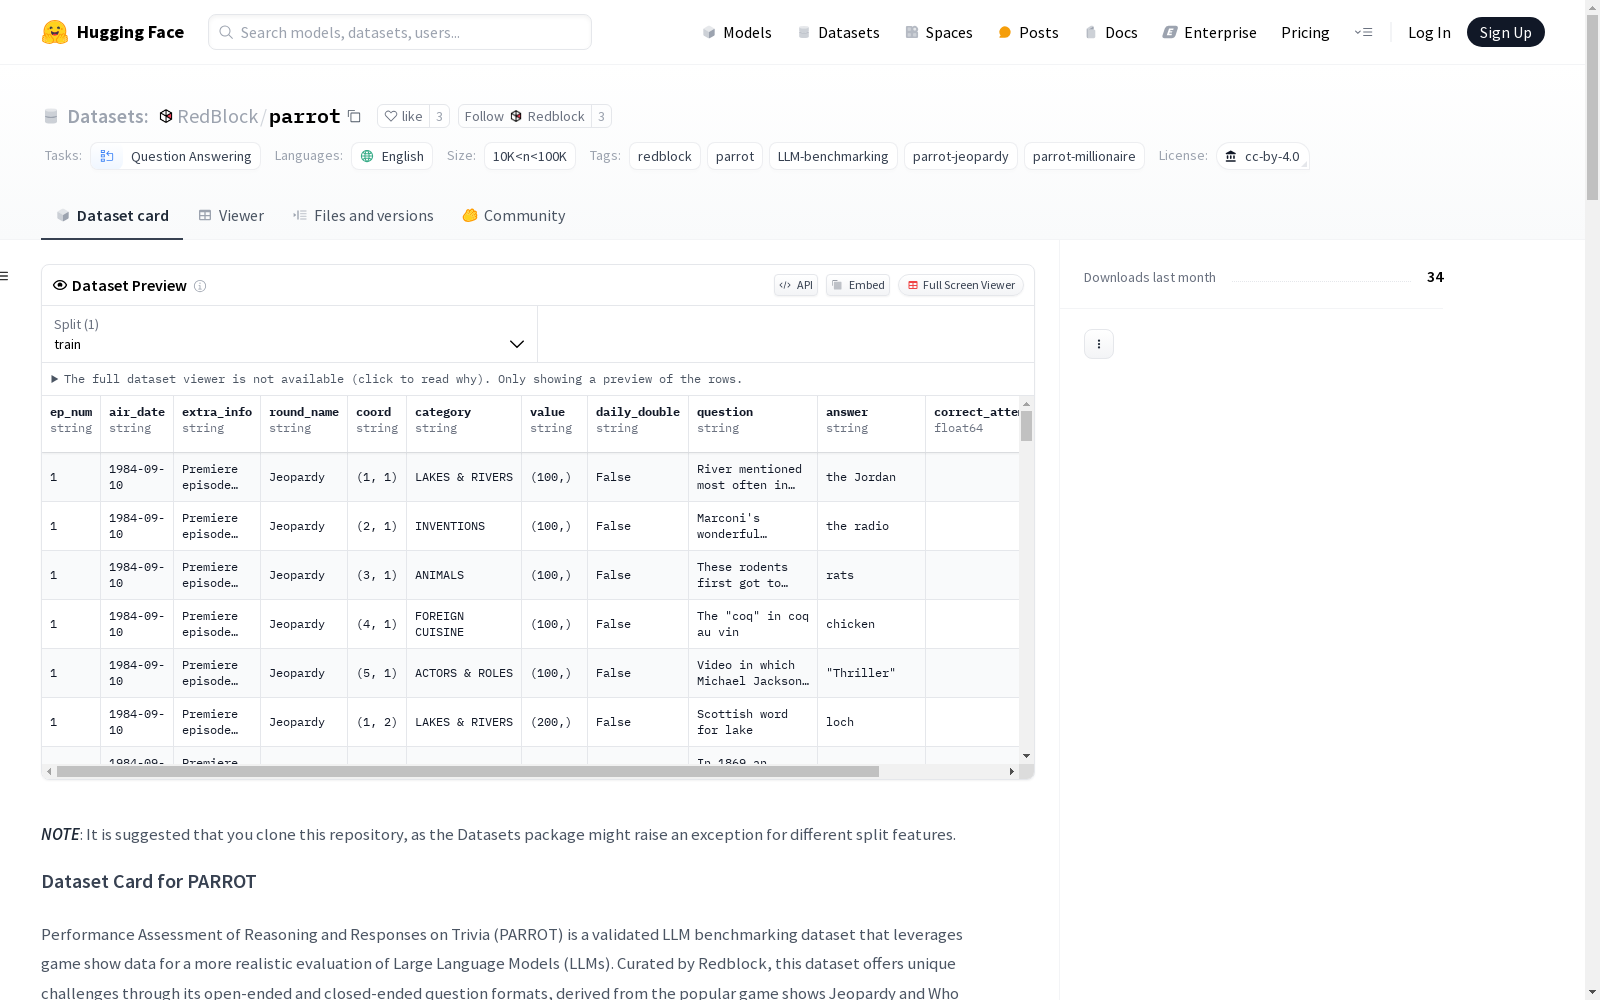Click the redblock tag
This screenshot has height=1000, width=1600.
pos(665,156)
